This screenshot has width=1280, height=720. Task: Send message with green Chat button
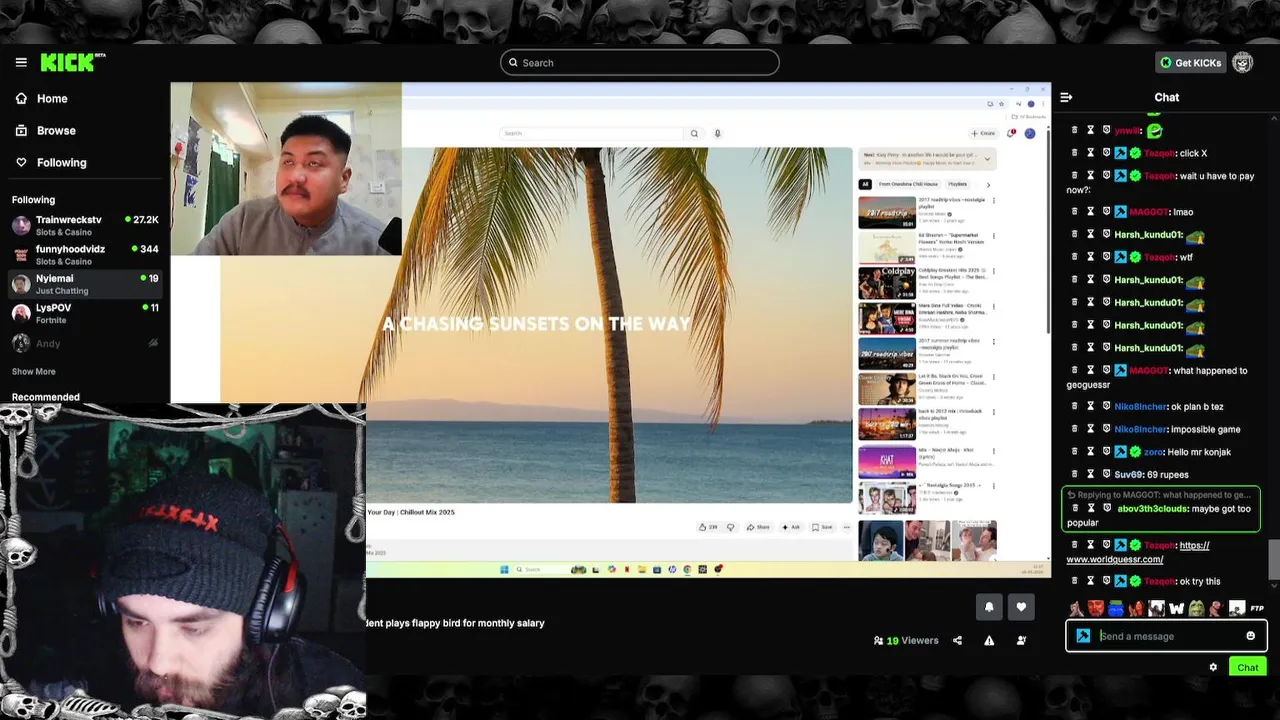point(1247,667)
